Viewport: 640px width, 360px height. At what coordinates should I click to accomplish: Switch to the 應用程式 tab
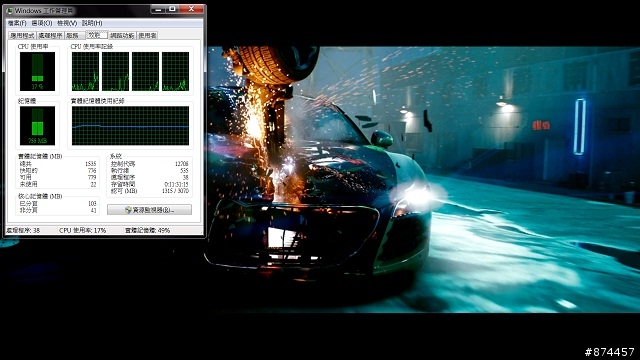pyautogui.click(x=22, y=36)
